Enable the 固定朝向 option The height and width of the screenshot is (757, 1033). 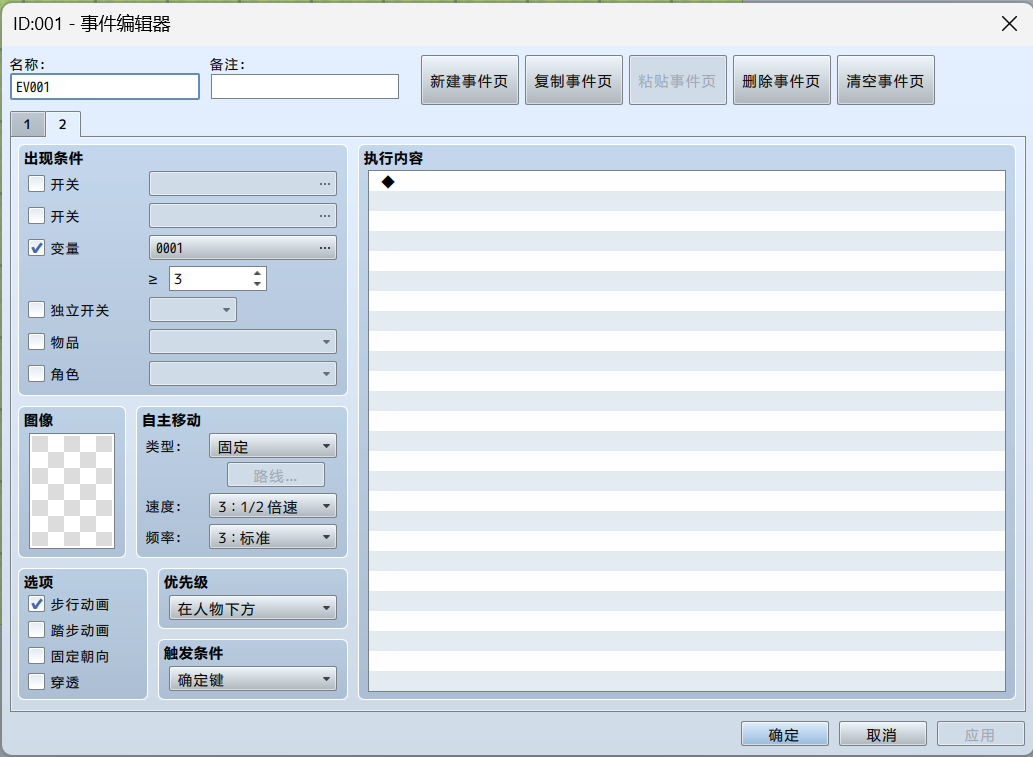(37, 656)
